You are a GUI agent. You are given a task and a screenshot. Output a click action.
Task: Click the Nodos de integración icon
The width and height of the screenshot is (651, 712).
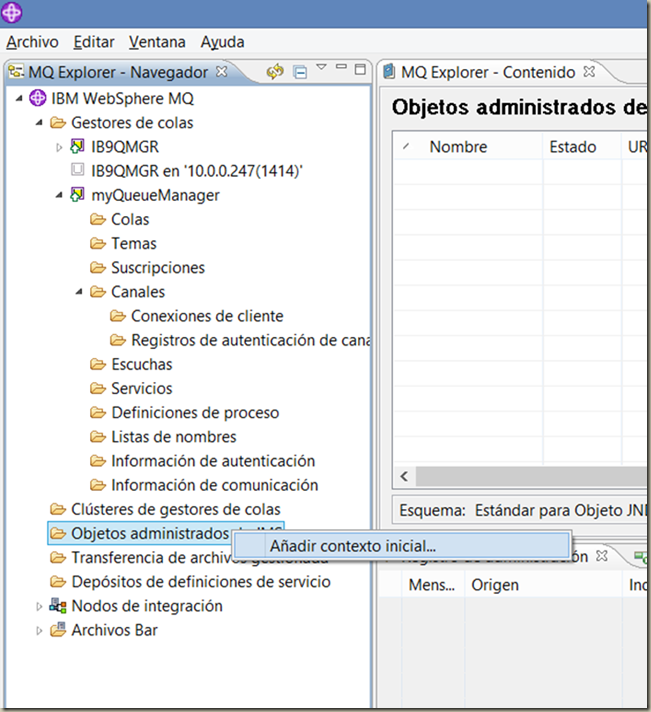[x=58, y=605]
